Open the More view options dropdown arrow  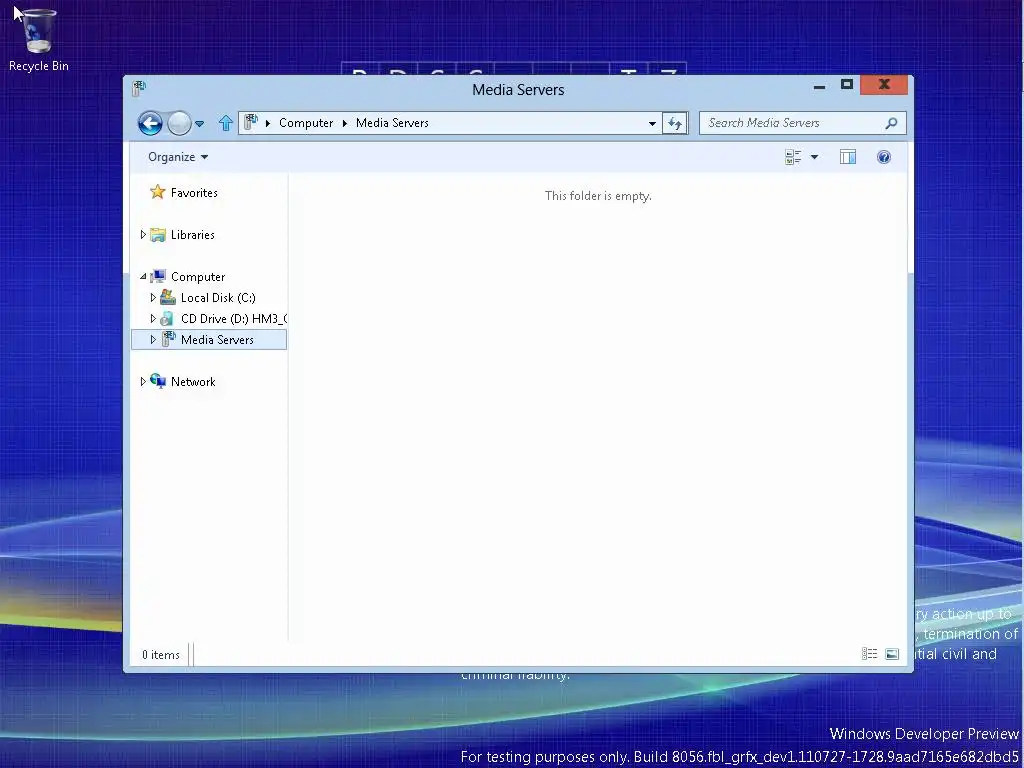pos(814,157)
